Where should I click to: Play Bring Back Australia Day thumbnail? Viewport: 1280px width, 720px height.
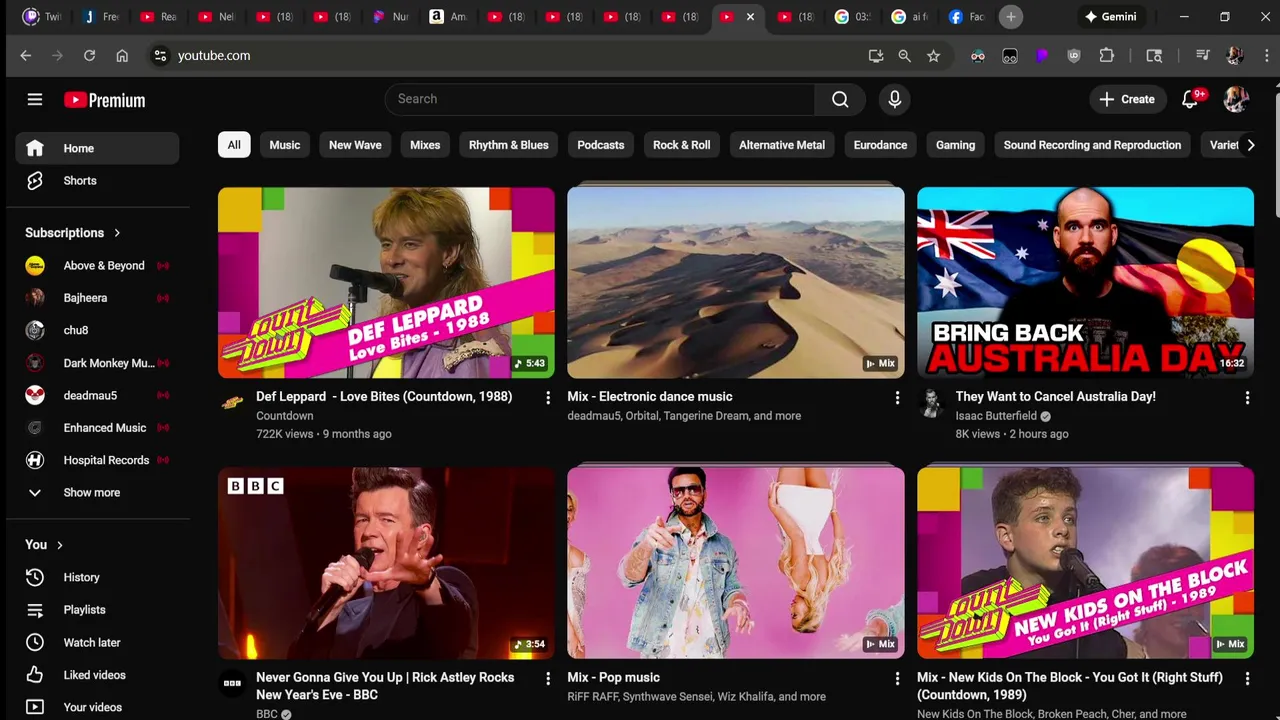click(1085, 283)
